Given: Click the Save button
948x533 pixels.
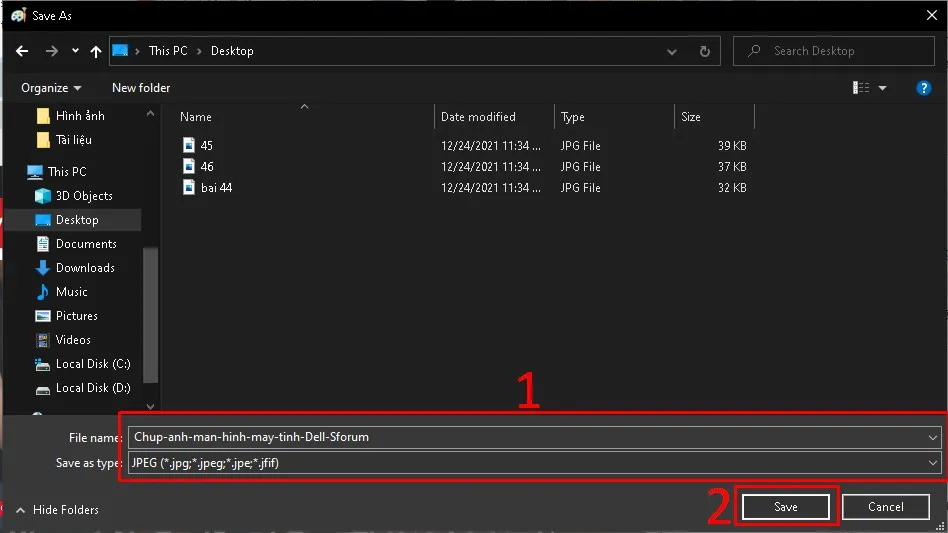Looking at the screenshot, I should click(785, 507).
